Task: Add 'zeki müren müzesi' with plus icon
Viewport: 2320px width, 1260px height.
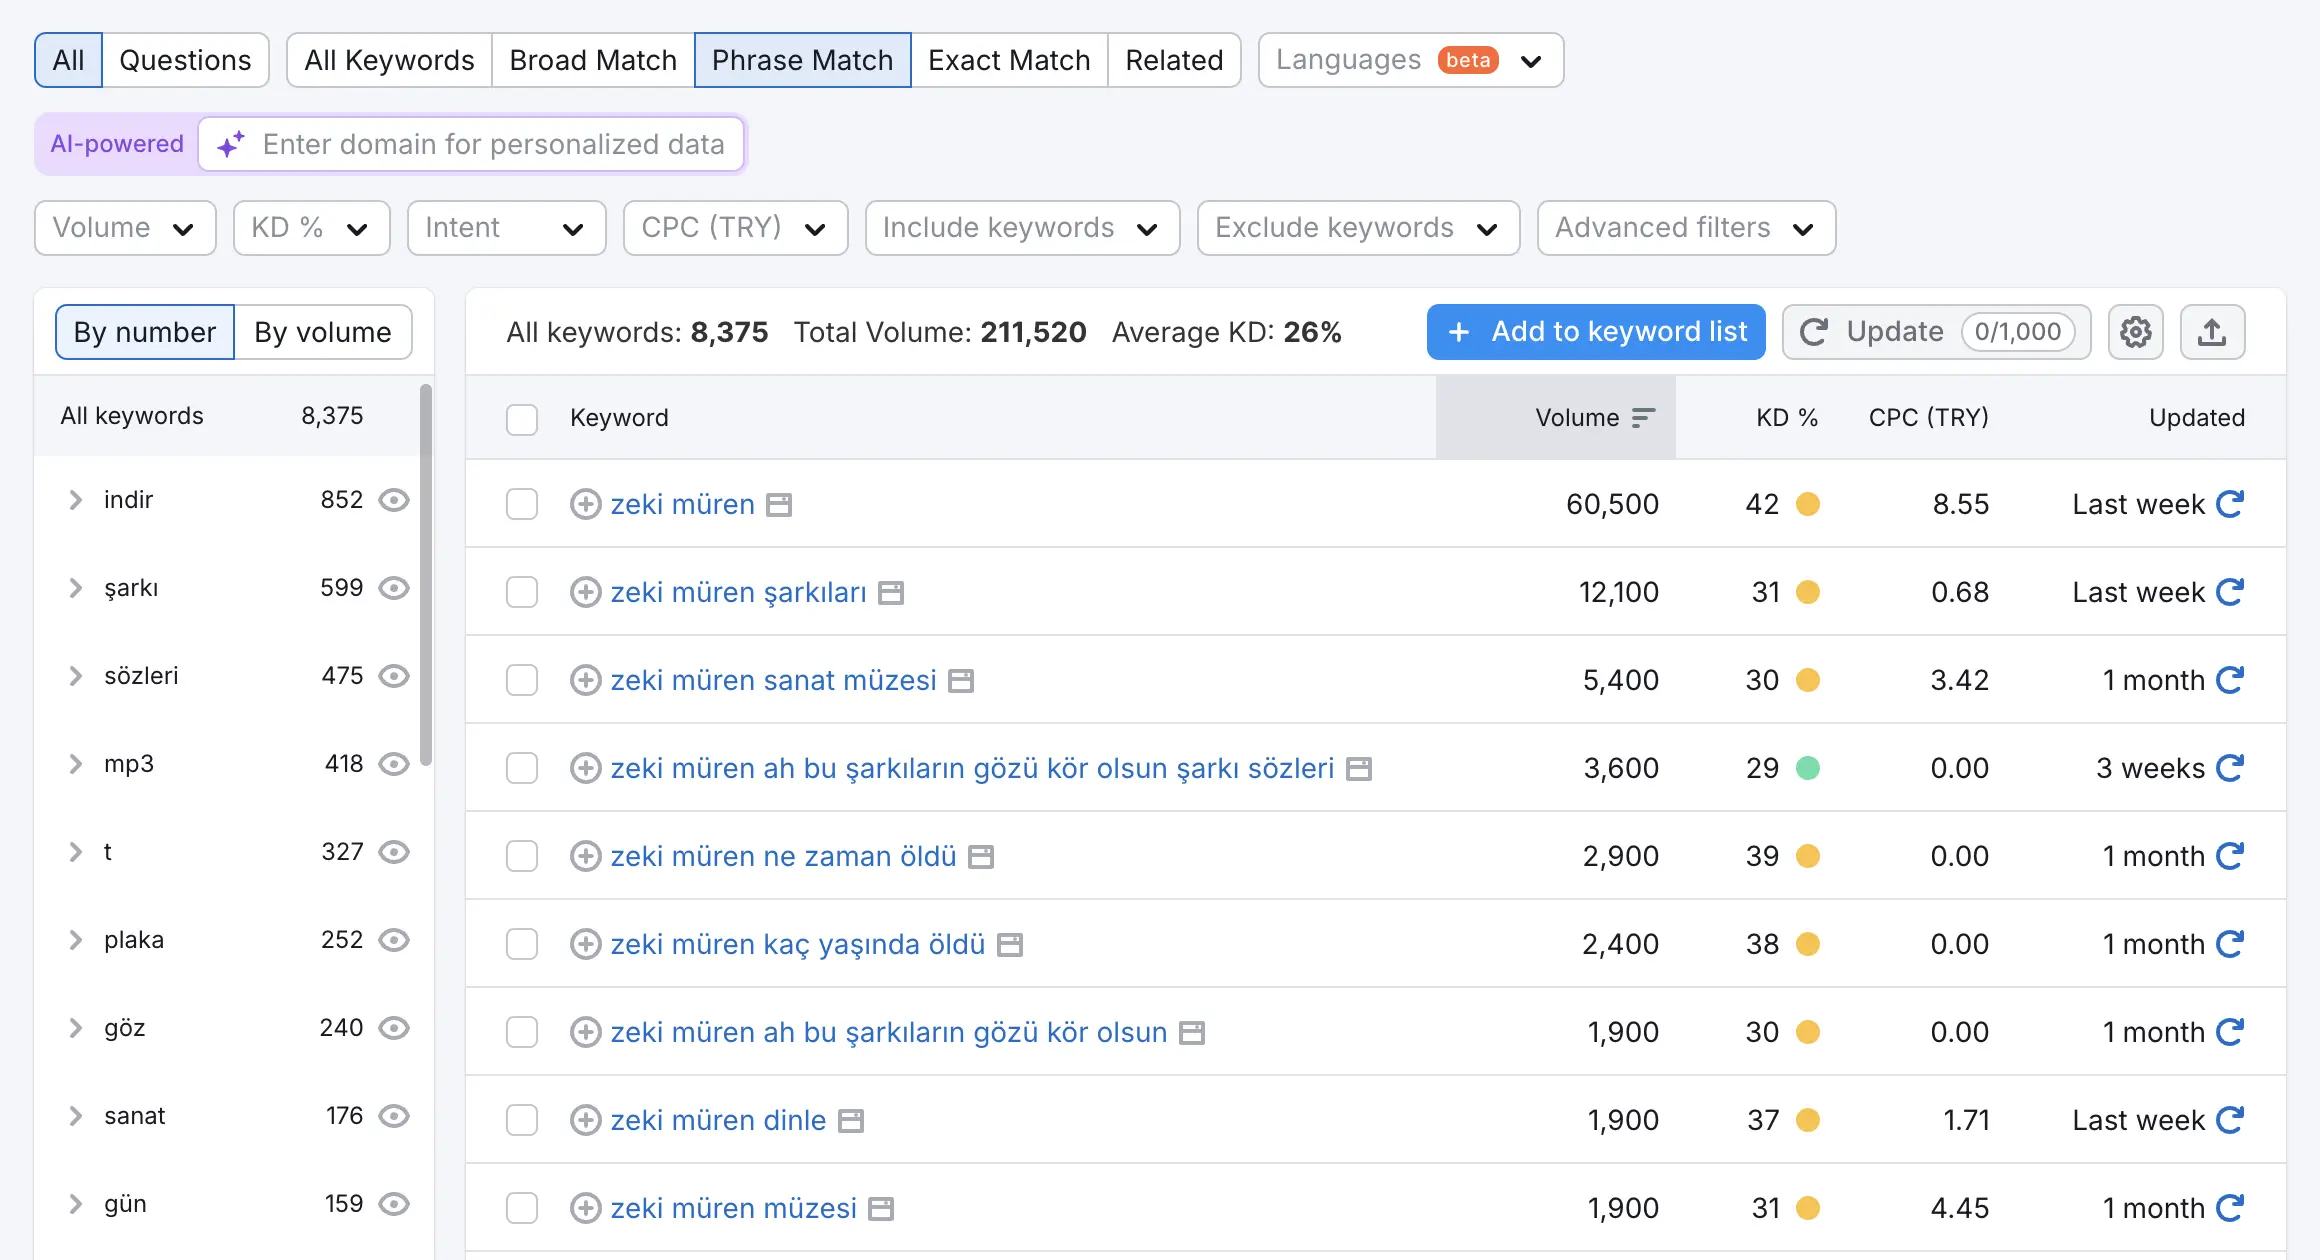Action: tap(585, 1208)
